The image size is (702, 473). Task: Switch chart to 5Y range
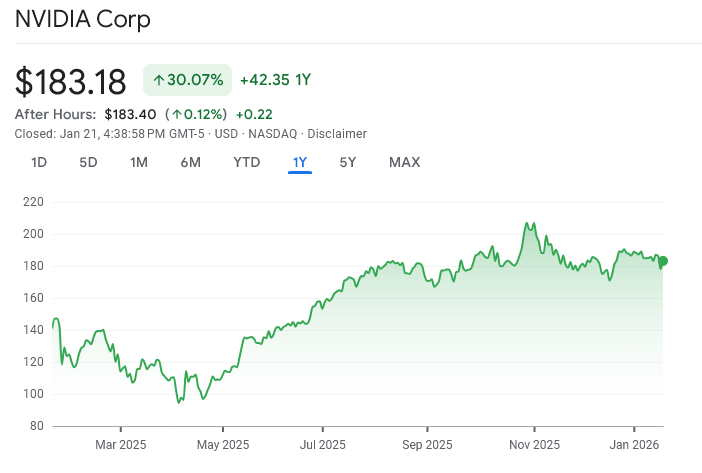[348, 162]
